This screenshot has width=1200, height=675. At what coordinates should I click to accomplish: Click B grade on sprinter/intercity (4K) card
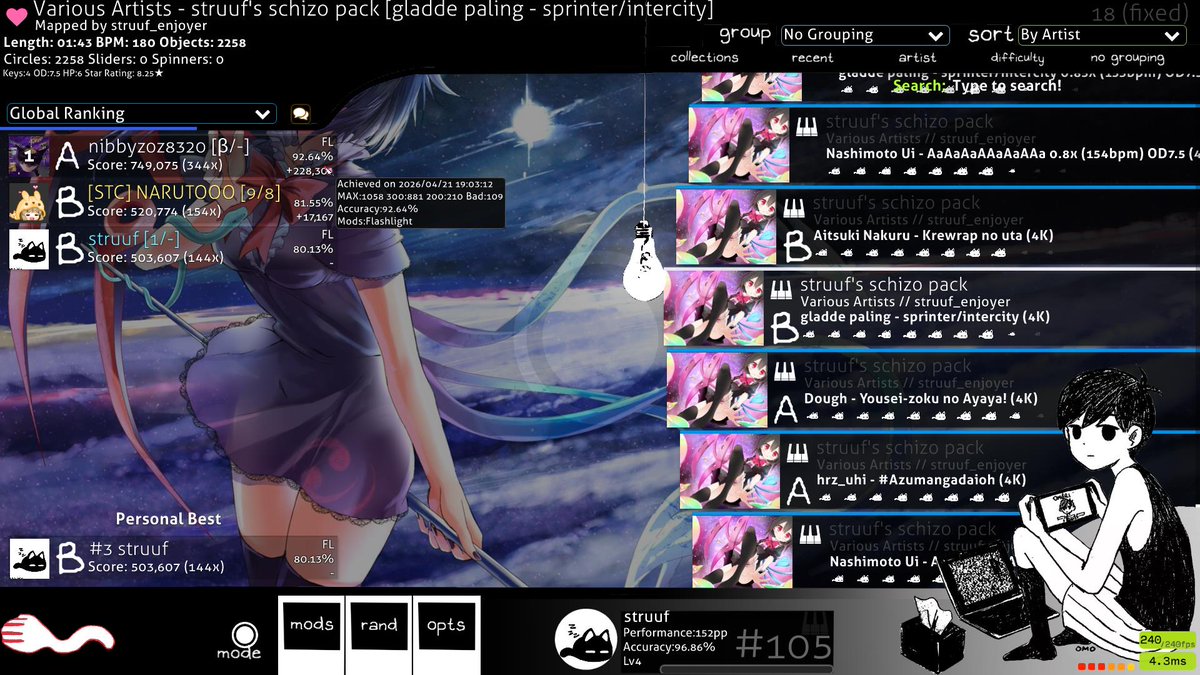point(785,327)
